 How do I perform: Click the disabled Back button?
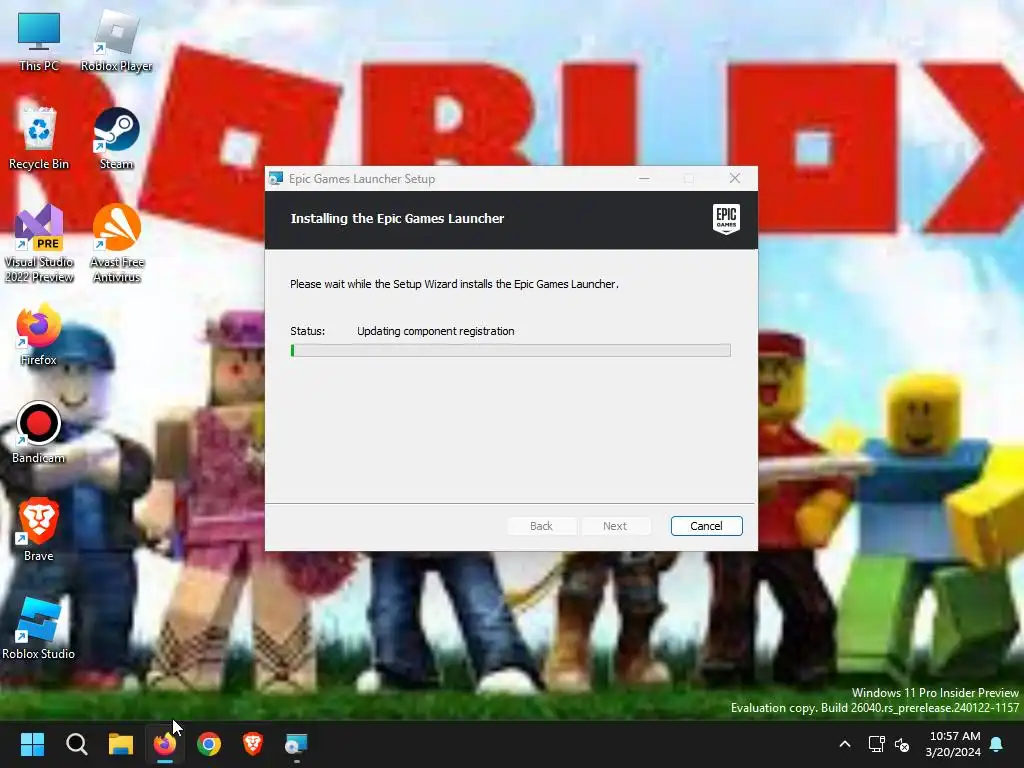click(541, 526)
